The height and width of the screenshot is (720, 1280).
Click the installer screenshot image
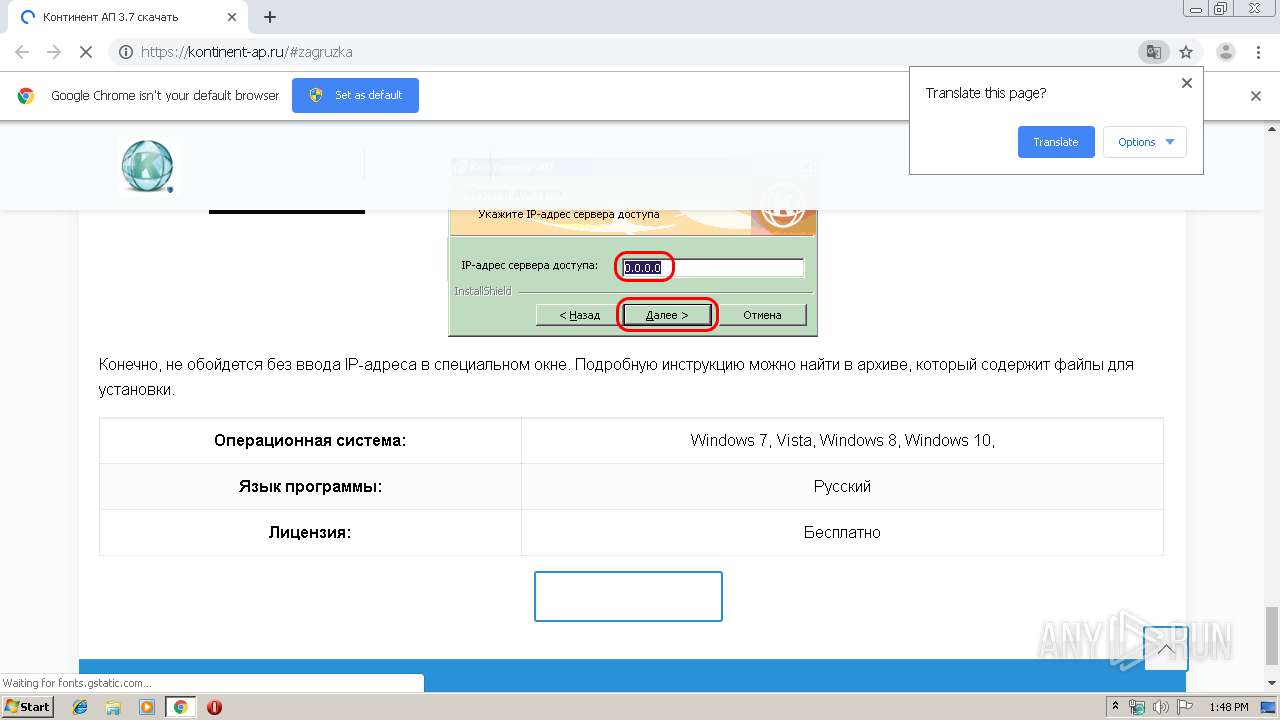click(633, 246)
